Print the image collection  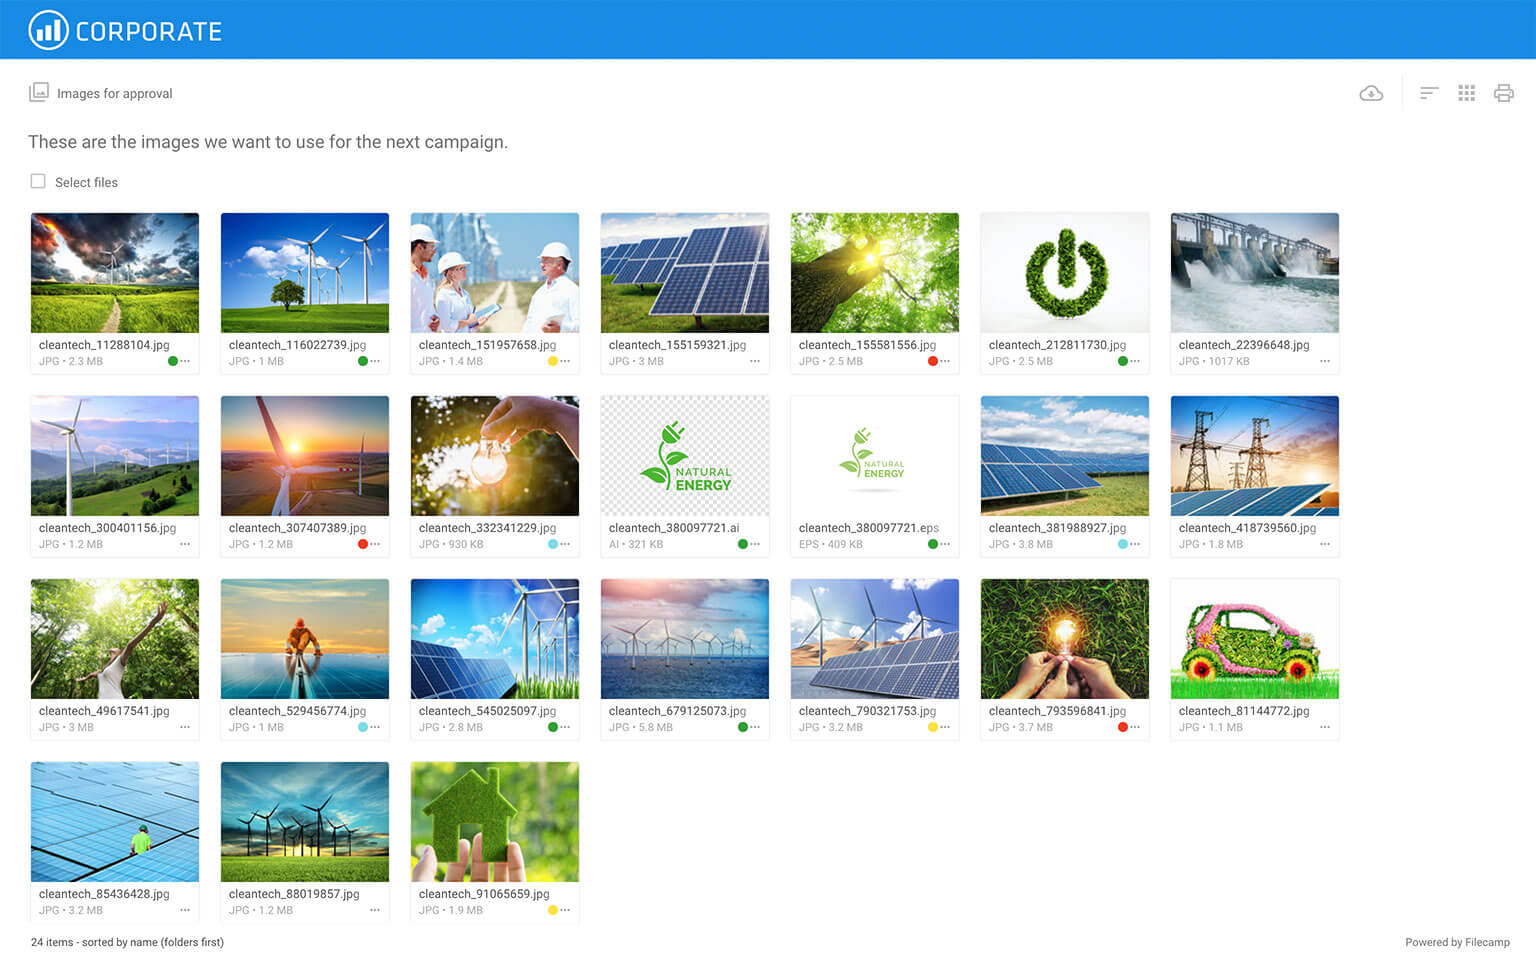pos(1504,93)
